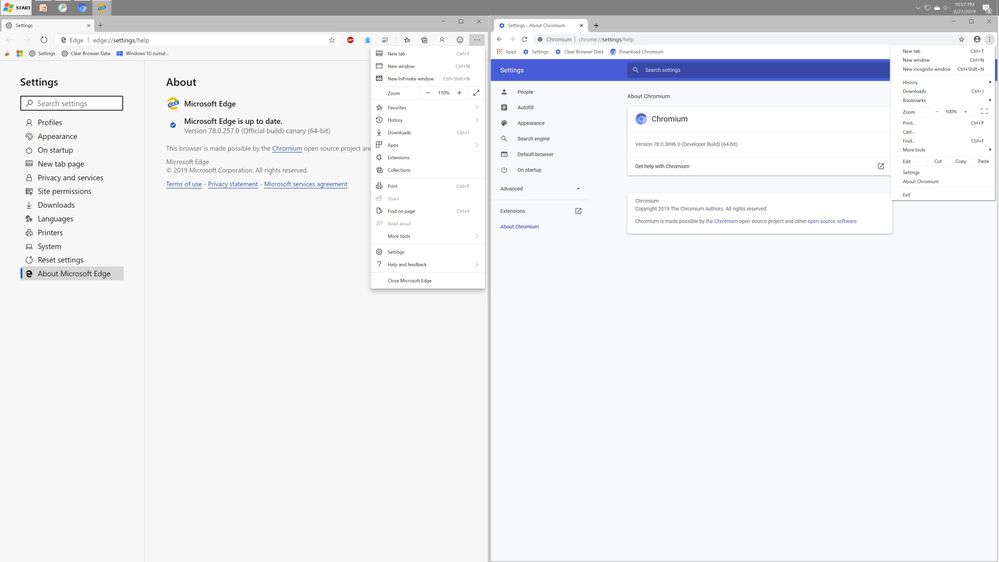The image size is (999, 562).
Task: Click the Edge feedback smiley icon
Action: [459, 40]
